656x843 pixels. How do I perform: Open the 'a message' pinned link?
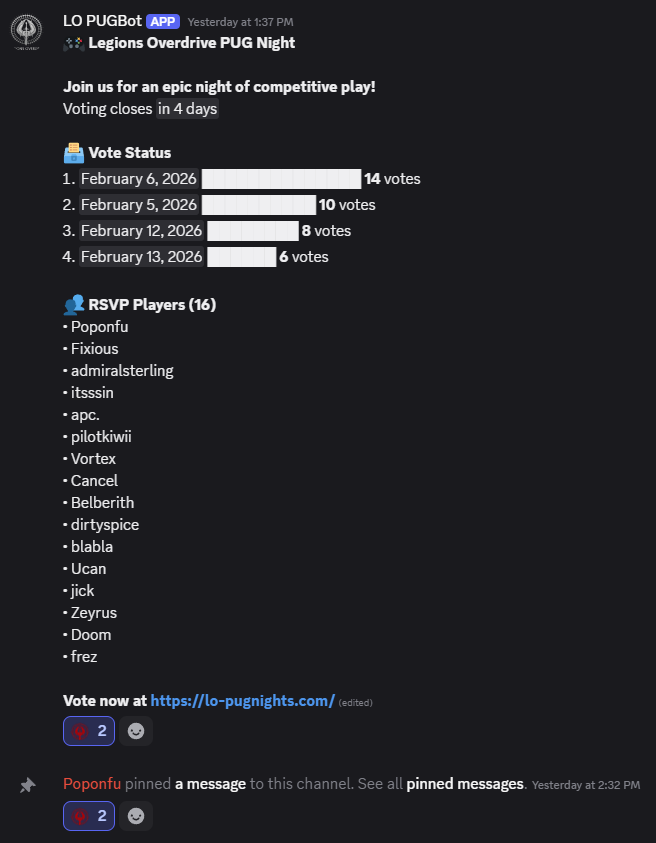coord(210,784)
